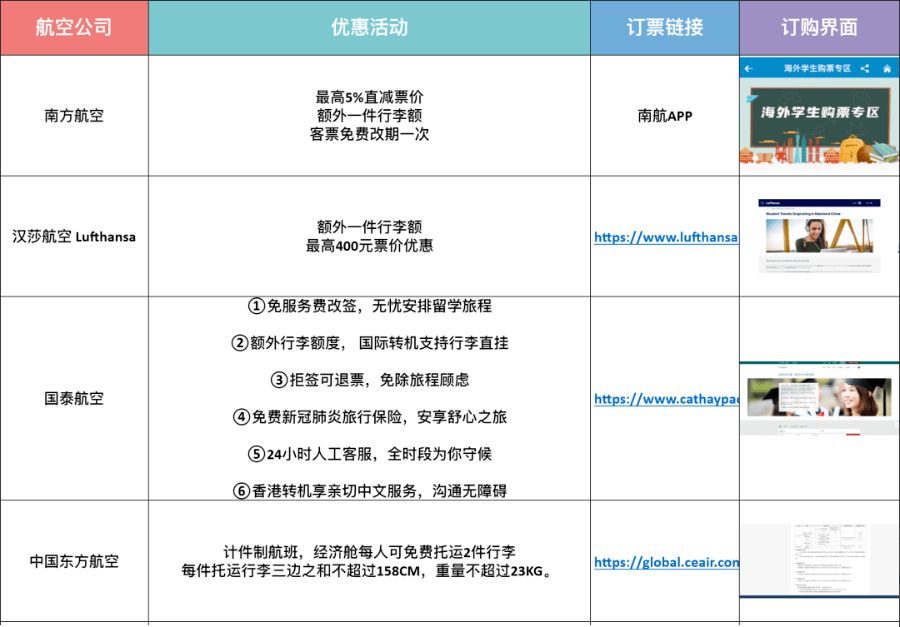
Task: Select the 订购界面 column header
Action: tap(820, 28)
